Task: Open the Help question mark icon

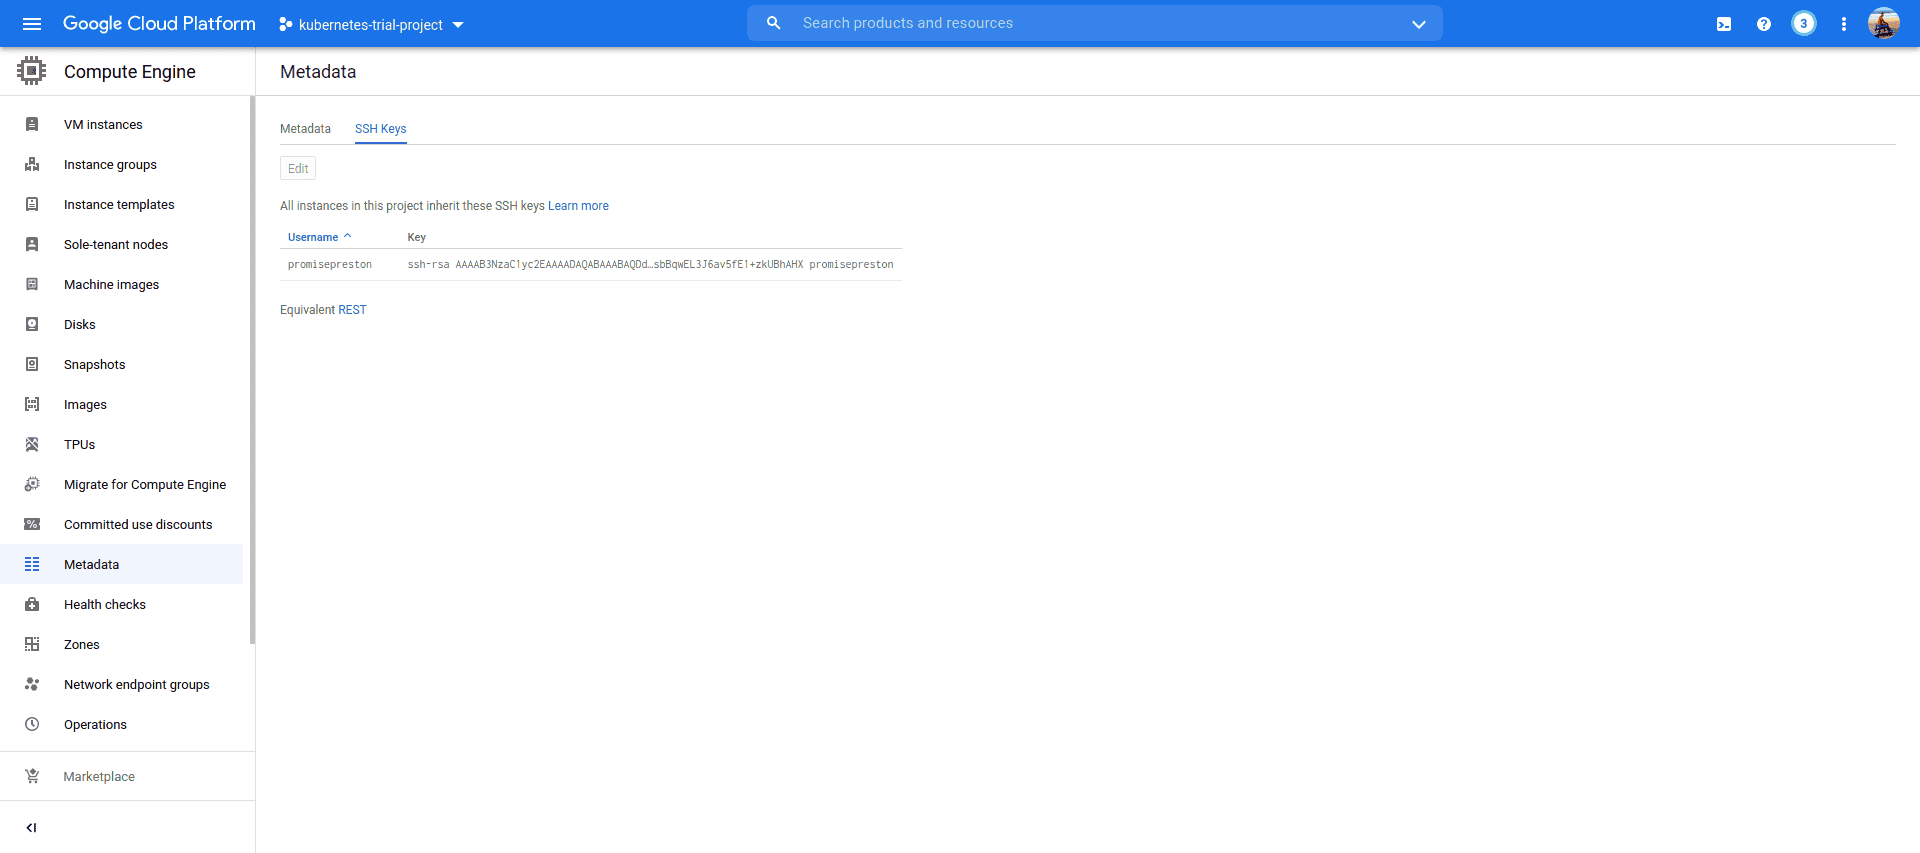Action: pos(1764,24)
